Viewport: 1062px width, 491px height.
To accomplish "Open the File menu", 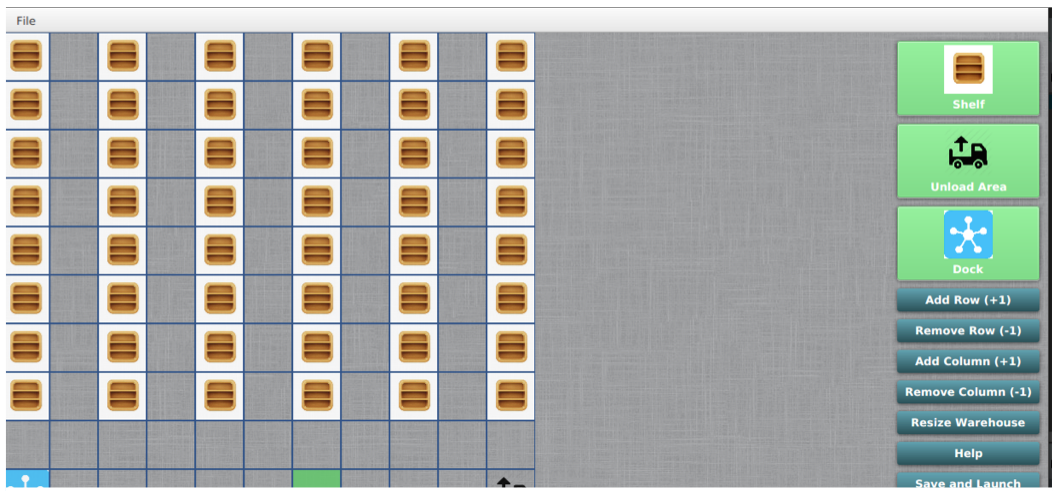I will tap(26, 21).
